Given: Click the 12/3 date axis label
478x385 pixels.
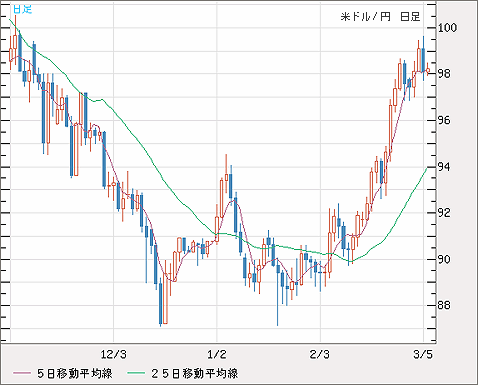Looking at the screenshot, I should 113,354.
